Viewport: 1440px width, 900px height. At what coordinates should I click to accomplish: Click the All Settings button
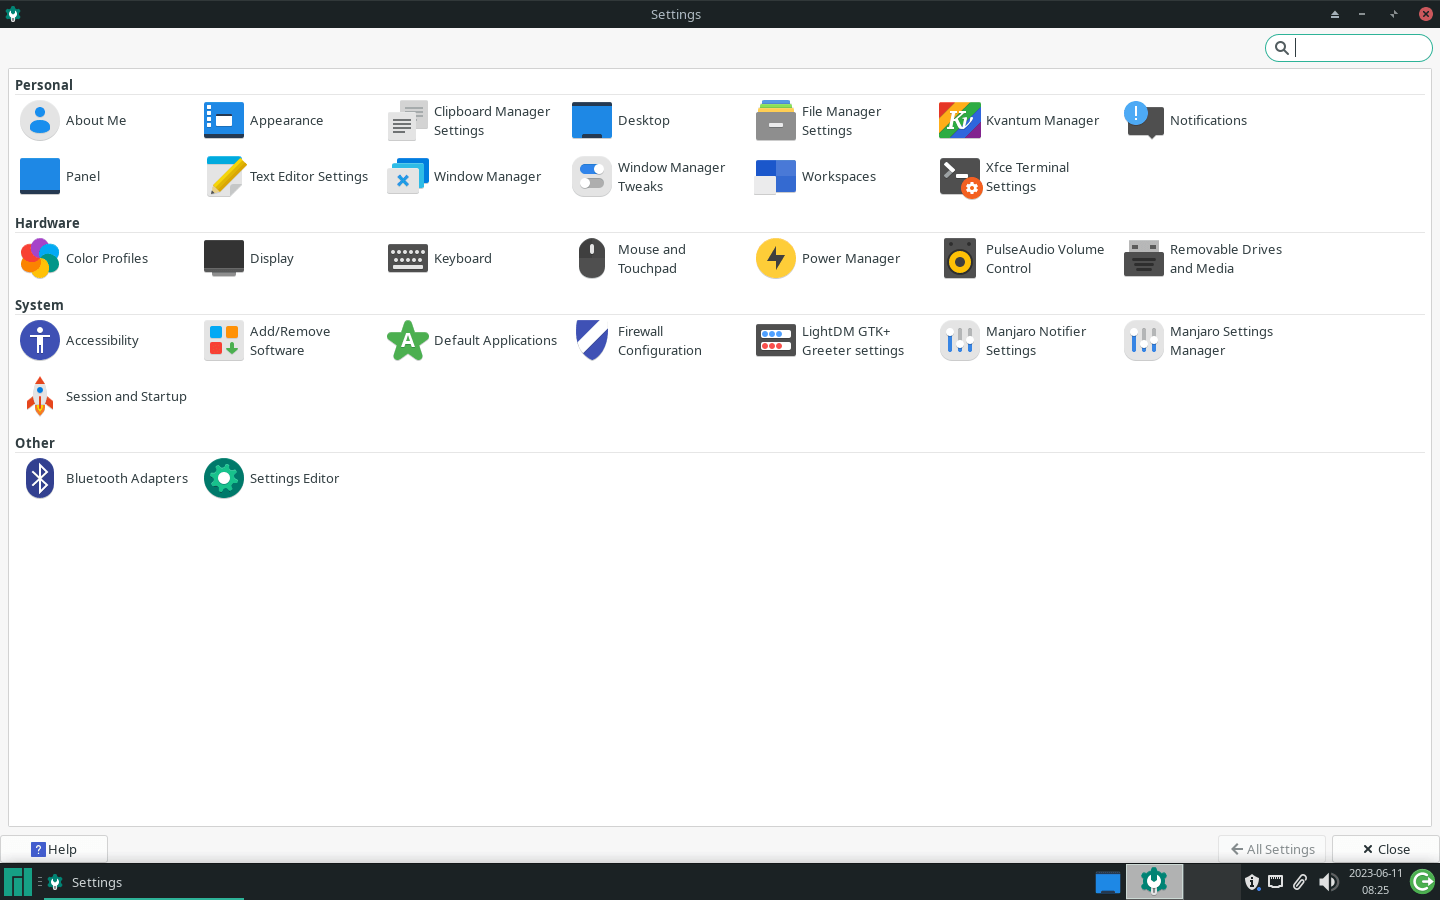pos(1272,849)
